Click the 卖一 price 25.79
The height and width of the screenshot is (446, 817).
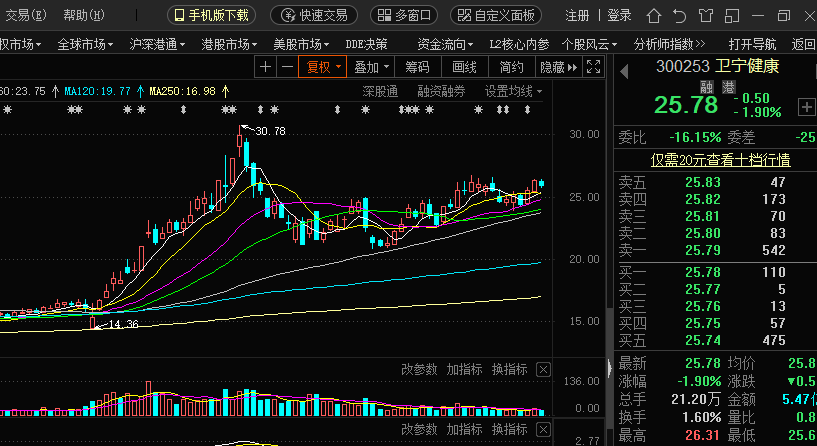(x=703, y=251)
